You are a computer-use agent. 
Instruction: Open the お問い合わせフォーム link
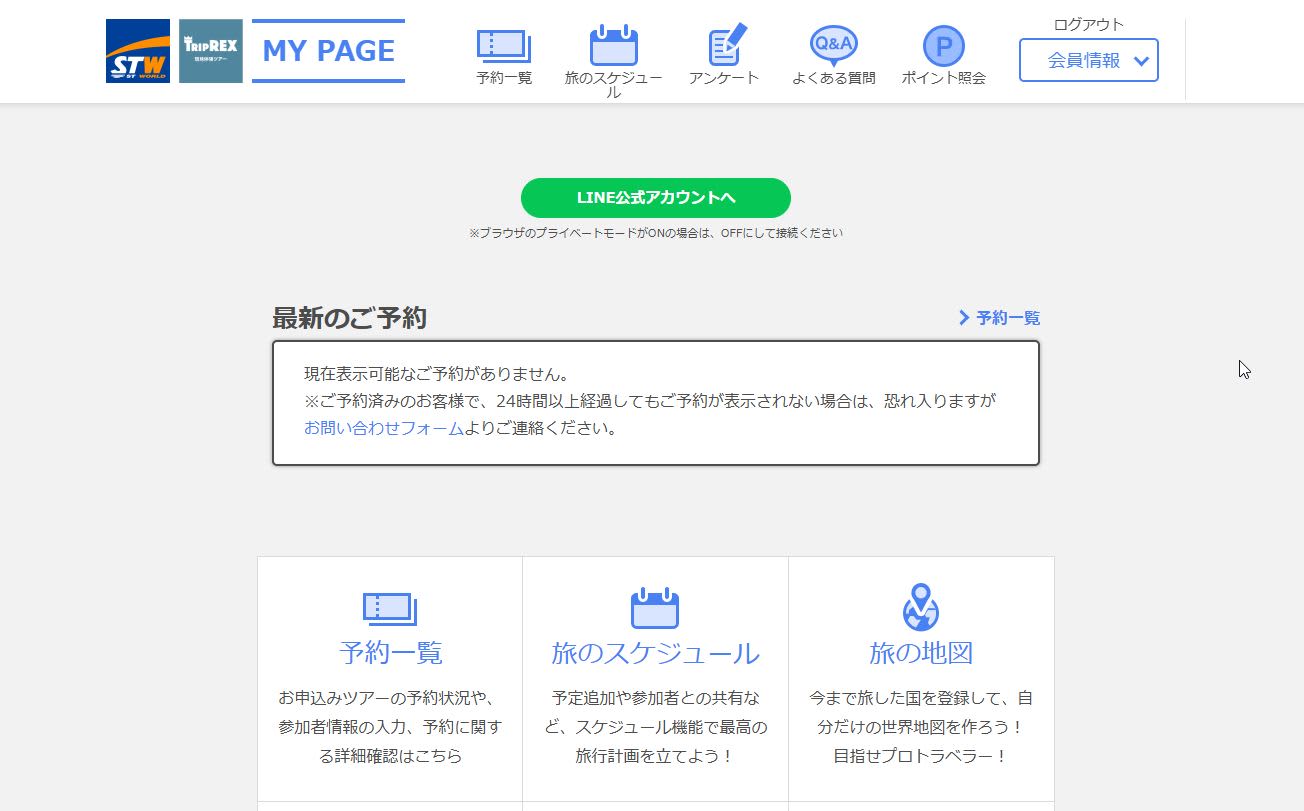384,429
